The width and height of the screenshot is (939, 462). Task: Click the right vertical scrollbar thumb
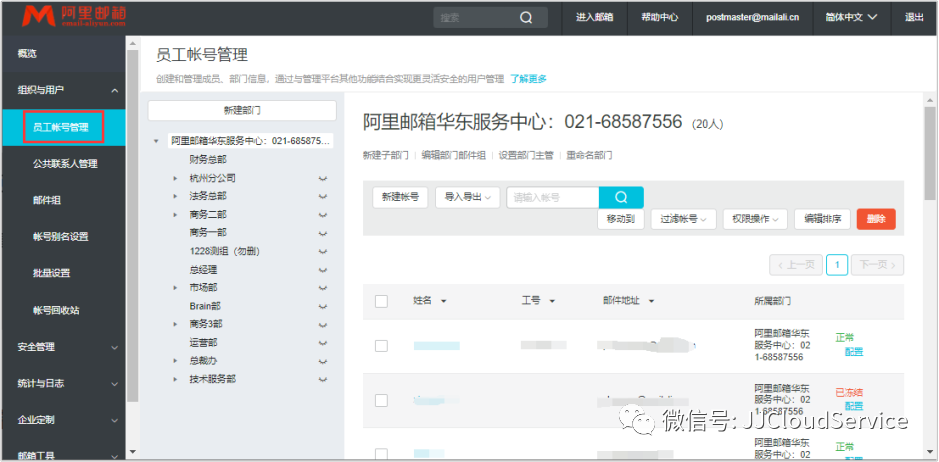pyautogui.click(x=929, y=153)
